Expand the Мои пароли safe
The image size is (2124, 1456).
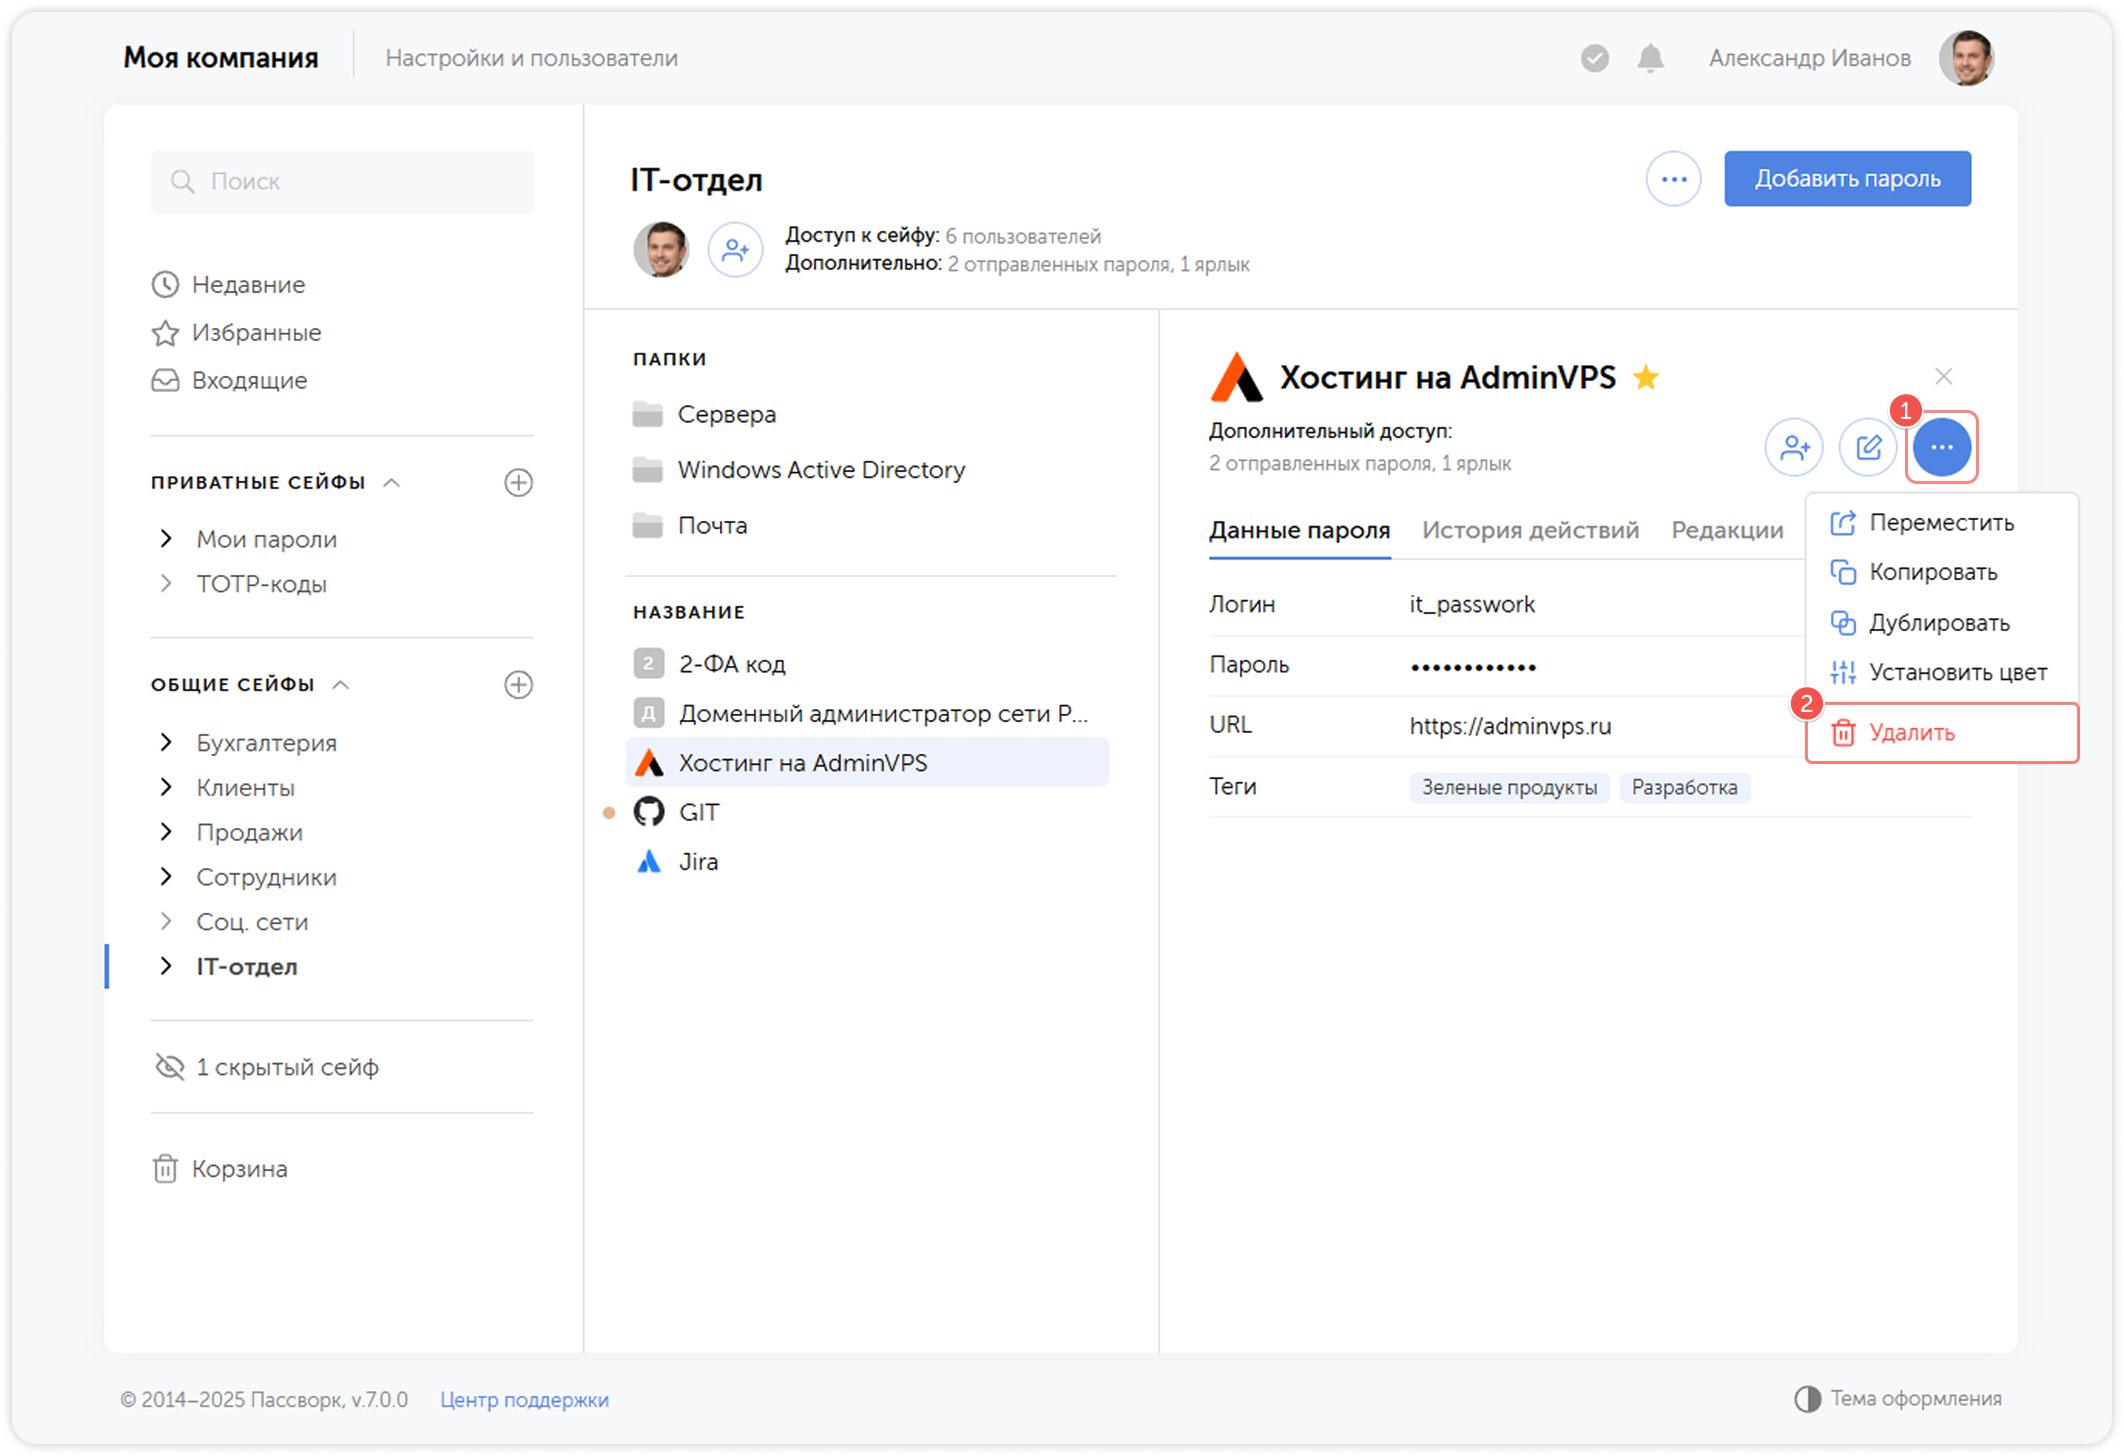tap(166, 539)
